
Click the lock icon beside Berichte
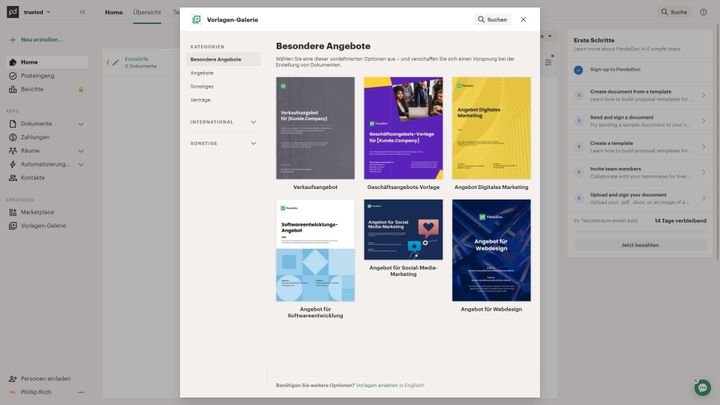coord(81,90)
